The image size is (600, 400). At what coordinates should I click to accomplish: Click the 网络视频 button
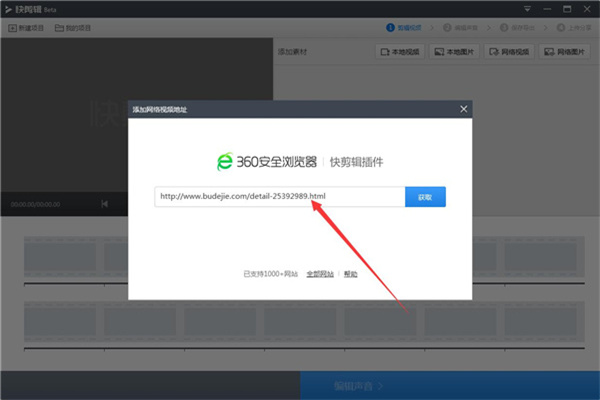tap(509, 52)
